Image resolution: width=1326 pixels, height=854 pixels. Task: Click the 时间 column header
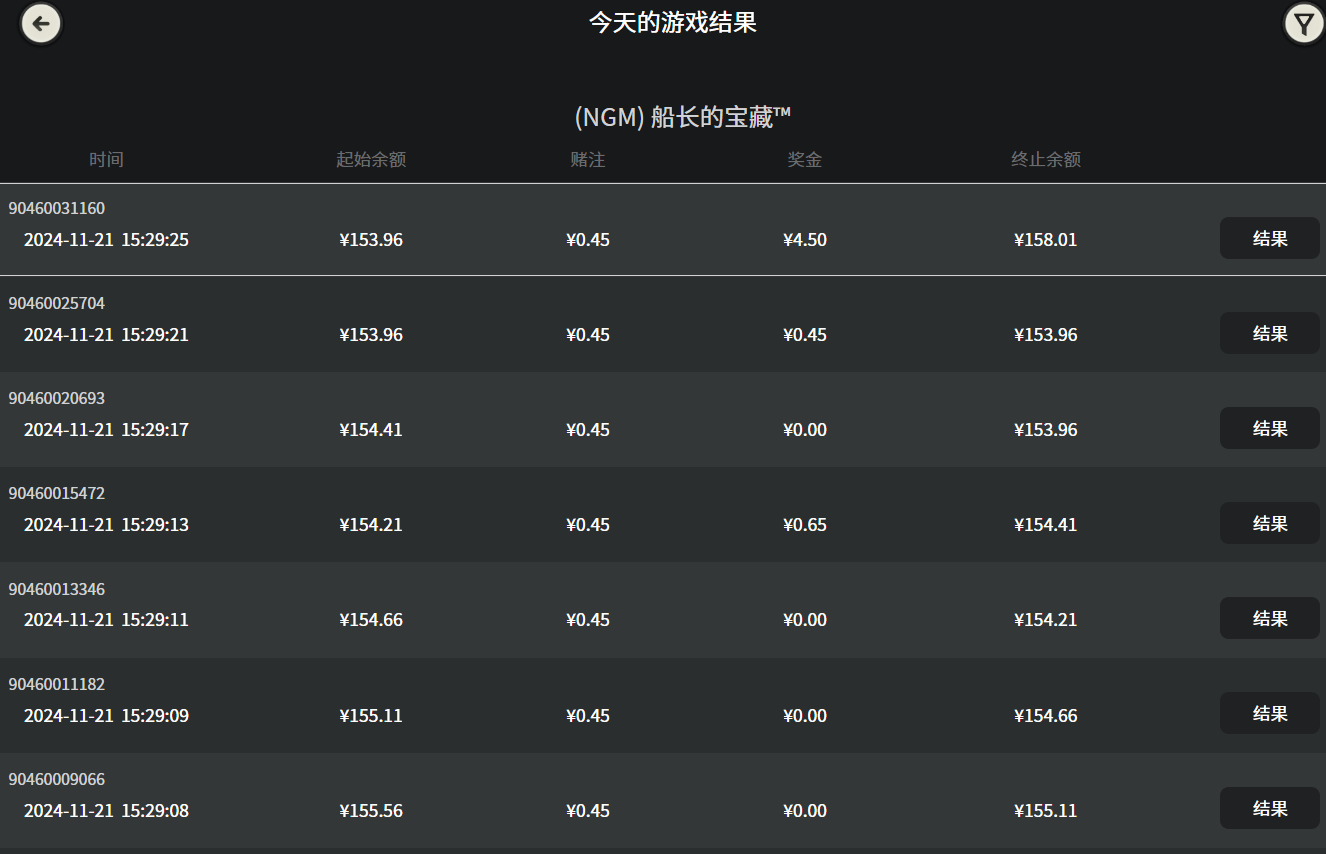[x=106, y=158]
